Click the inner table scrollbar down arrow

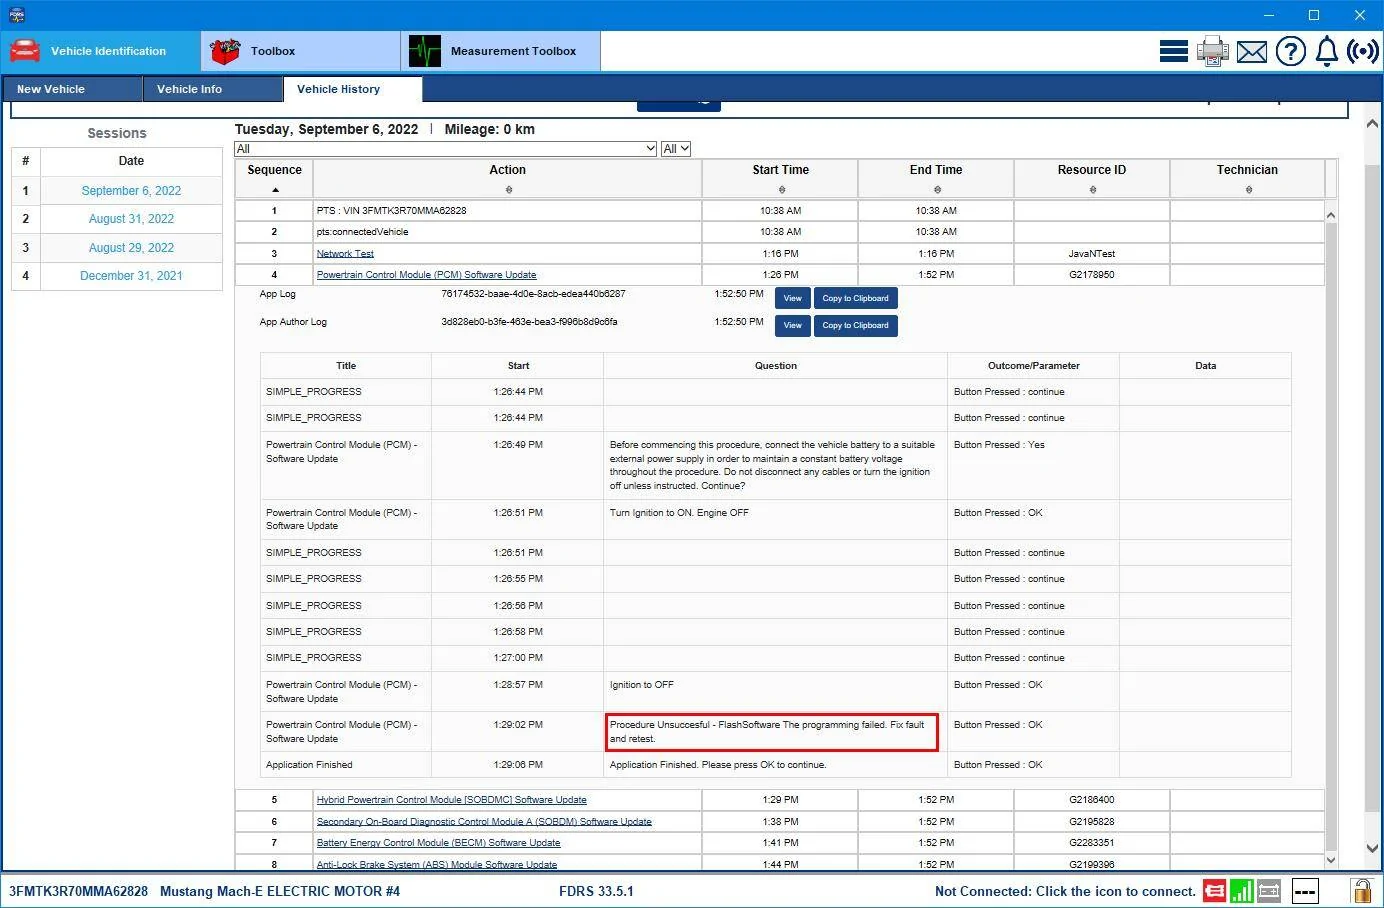(x=1331, y=860)
